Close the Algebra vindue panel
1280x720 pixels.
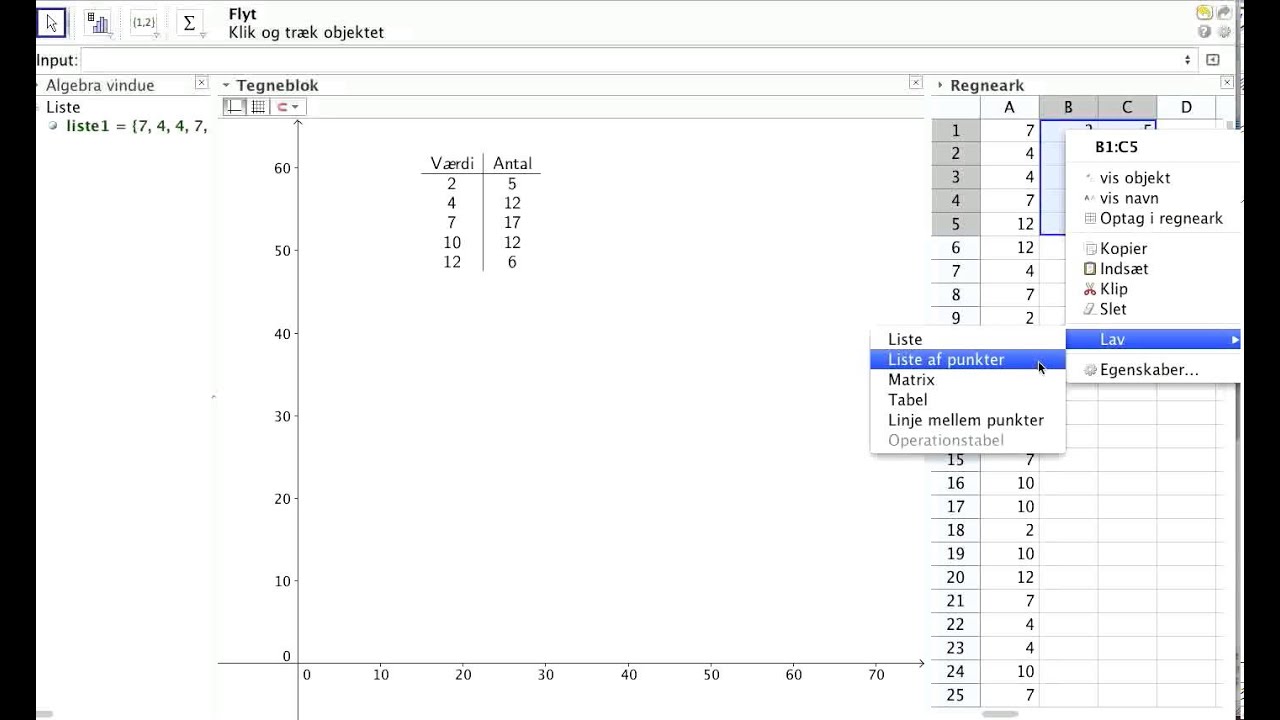[201, 84]
